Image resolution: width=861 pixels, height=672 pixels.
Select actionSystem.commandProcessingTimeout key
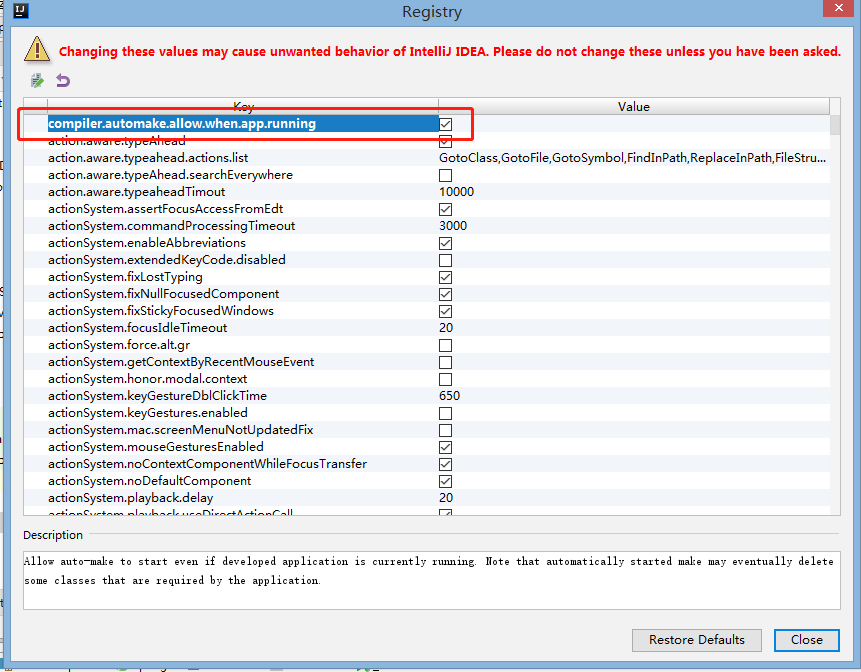coord(171,226)
